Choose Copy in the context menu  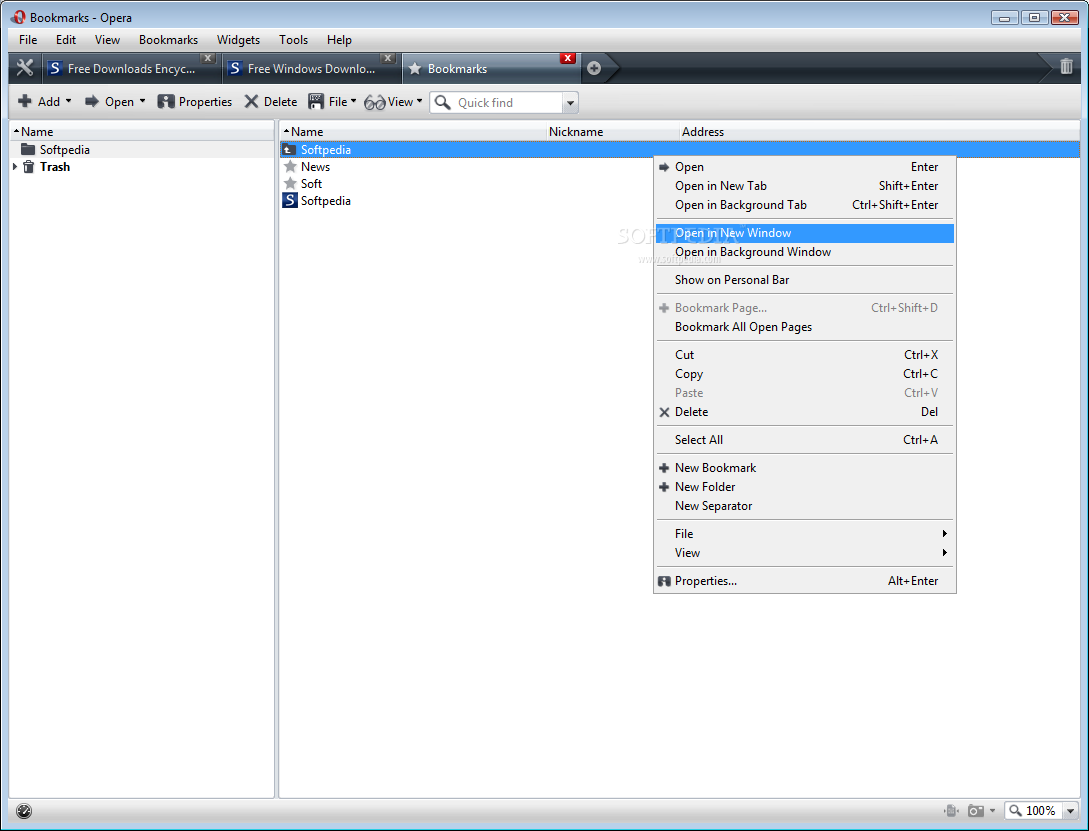click(805, 373)
